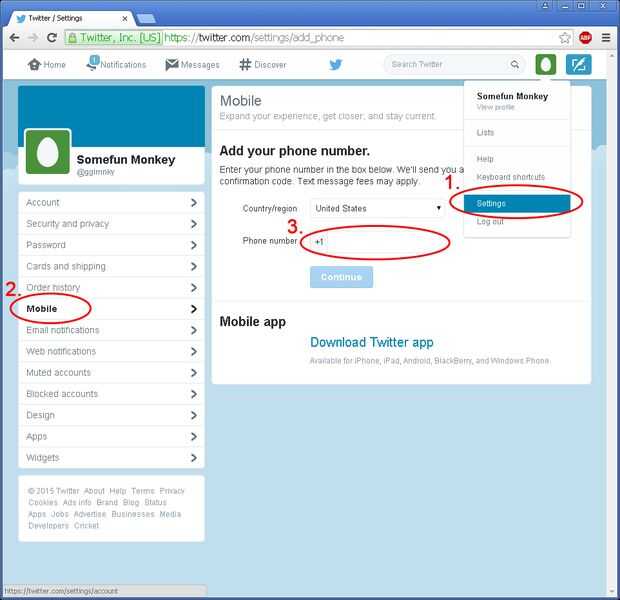Image resolution: width=620 pixels, height=600 pixels.
Task: Choose Settings in profile dropdown
Action: coord(517,203)
